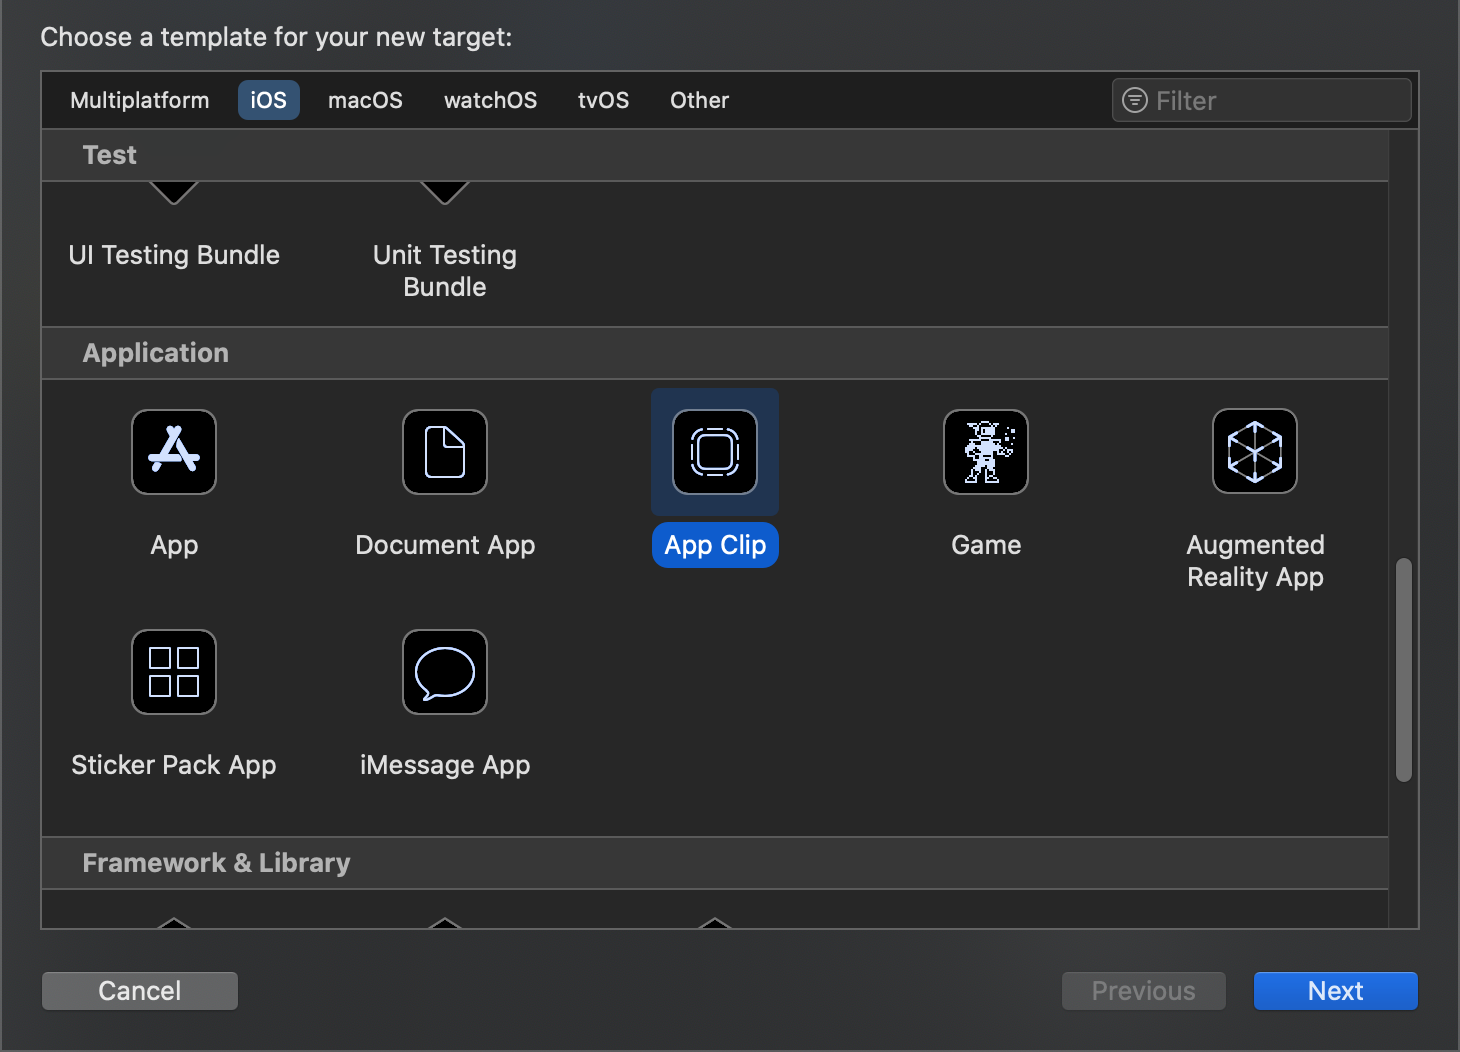Click the App Clip template icon
This screenshot has width=1460, height=1052.
[x=715, y=452]
